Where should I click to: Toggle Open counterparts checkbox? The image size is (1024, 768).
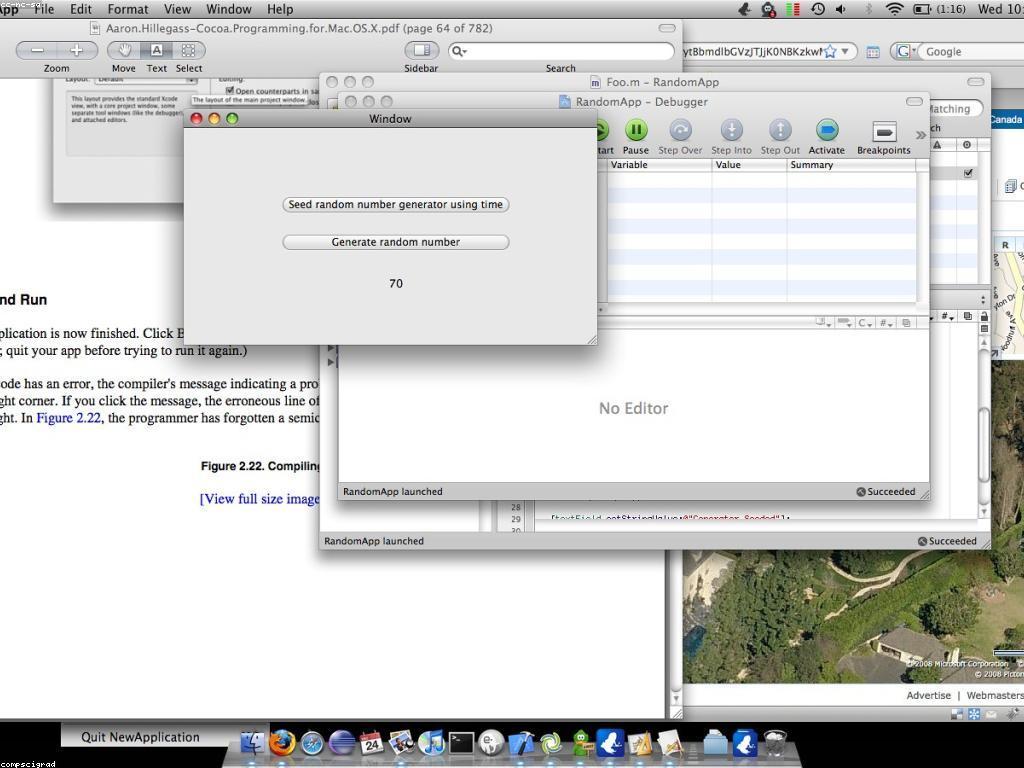pyautogui.click(x=230, y=91)
